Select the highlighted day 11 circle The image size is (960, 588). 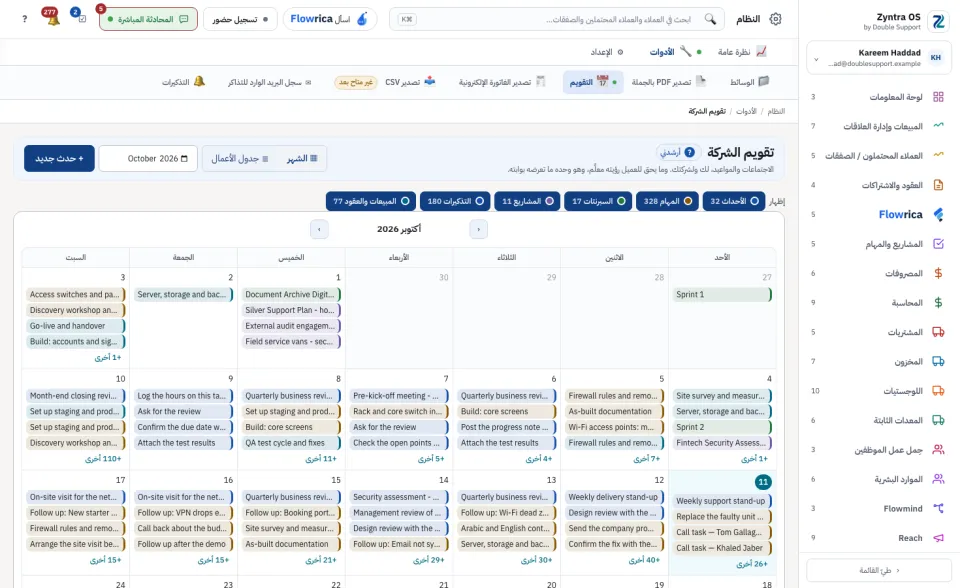pyautogui.click(x=763, y=482)
